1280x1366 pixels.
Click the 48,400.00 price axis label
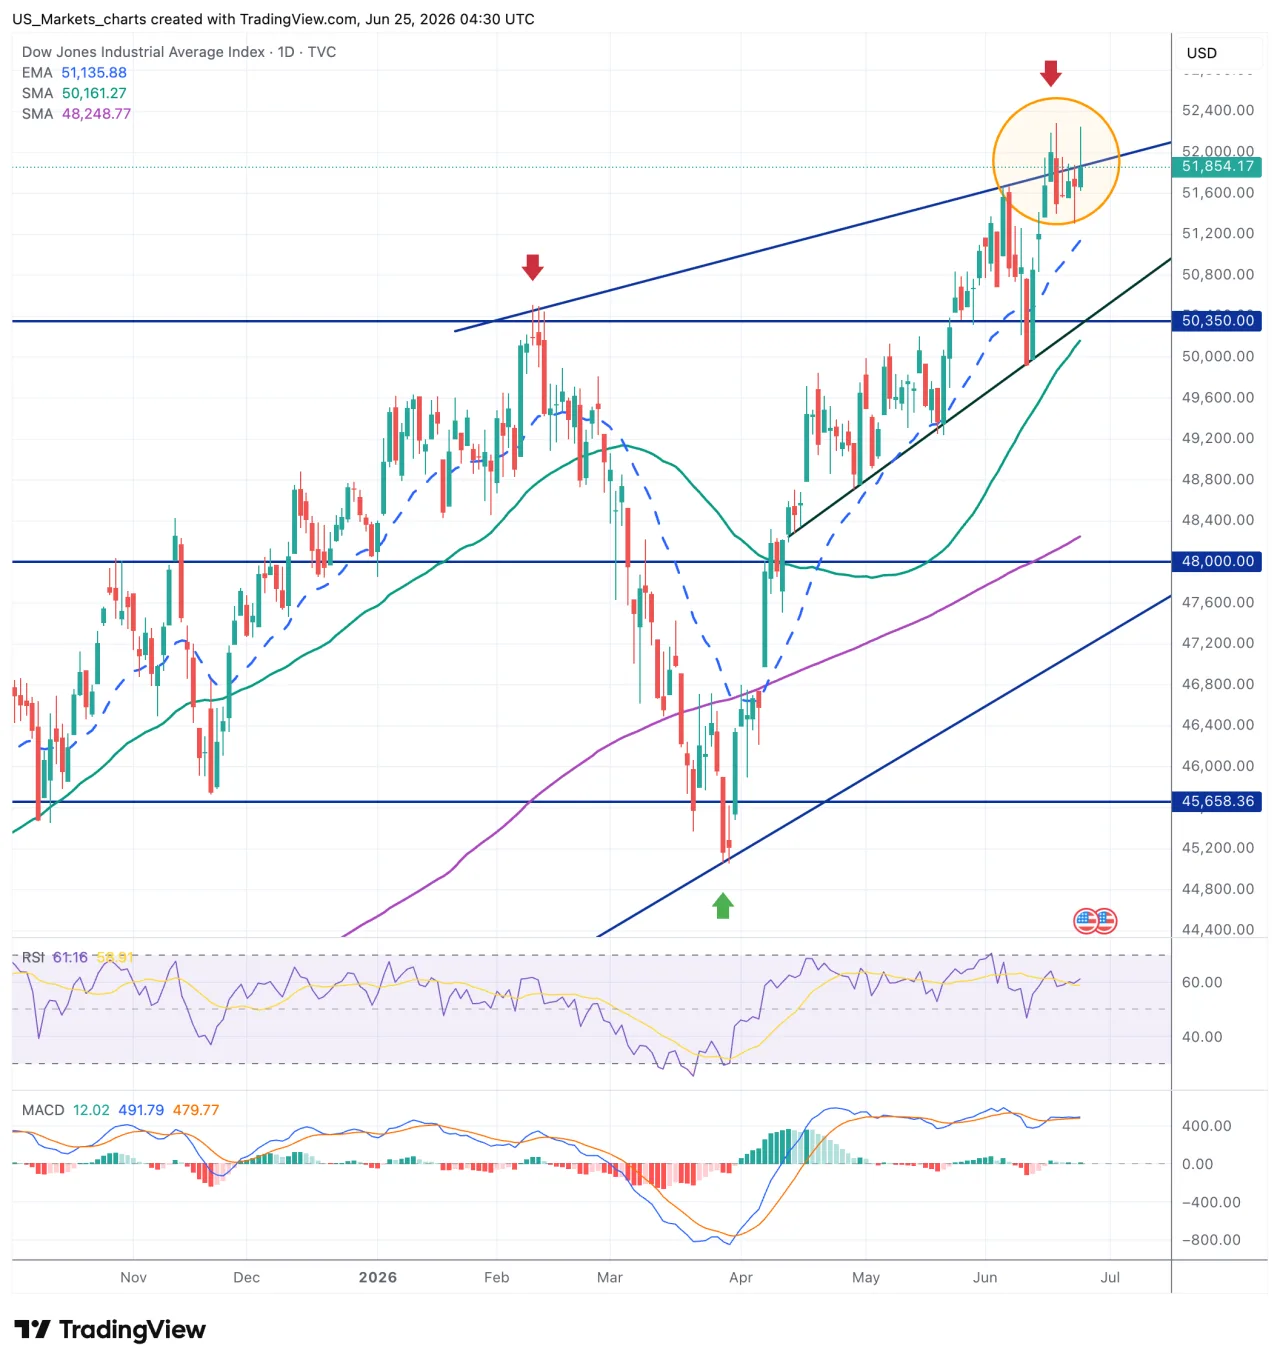click(x=1218, y=520)
